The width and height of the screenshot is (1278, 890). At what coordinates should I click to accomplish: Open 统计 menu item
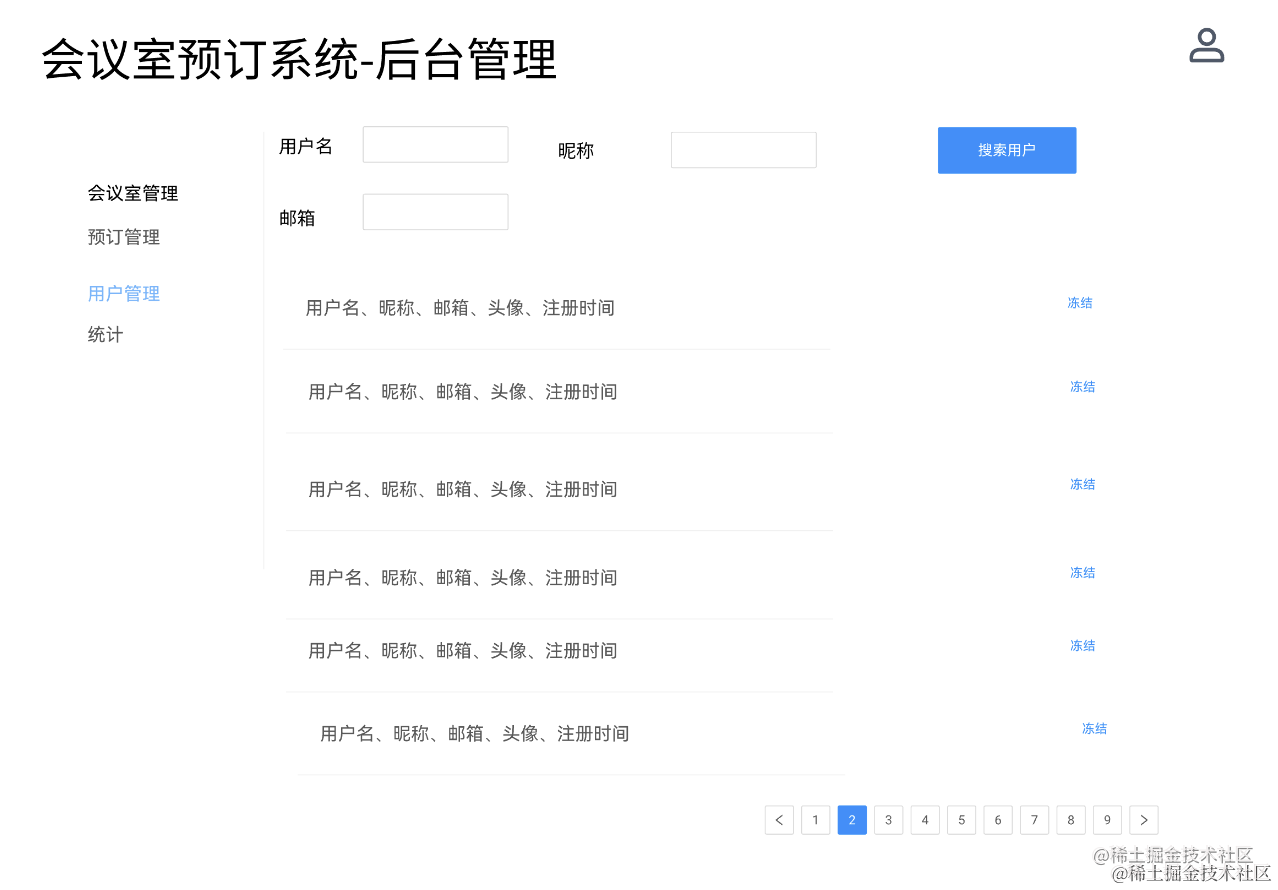105,334
